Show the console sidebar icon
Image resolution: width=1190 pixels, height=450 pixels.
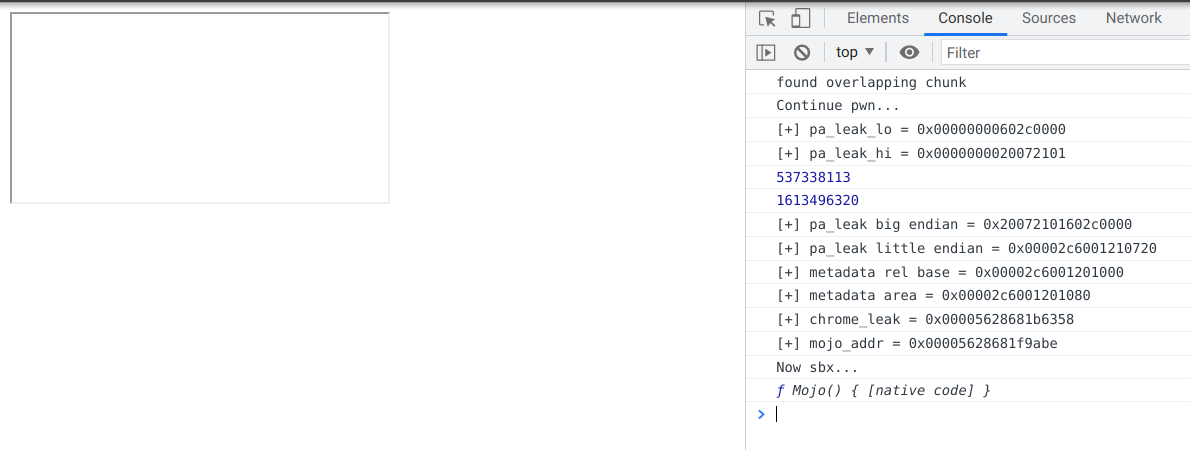(766, 52)
